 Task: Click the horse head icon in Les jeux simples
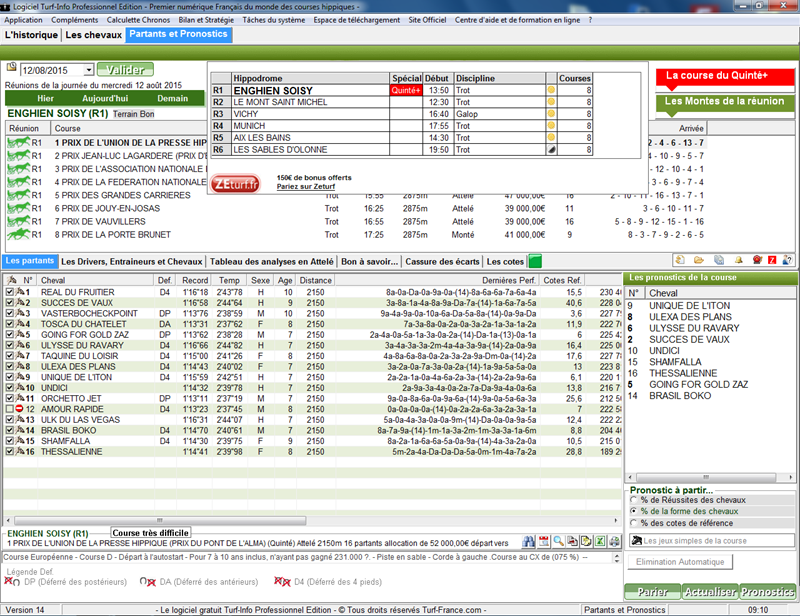[637, 540]
